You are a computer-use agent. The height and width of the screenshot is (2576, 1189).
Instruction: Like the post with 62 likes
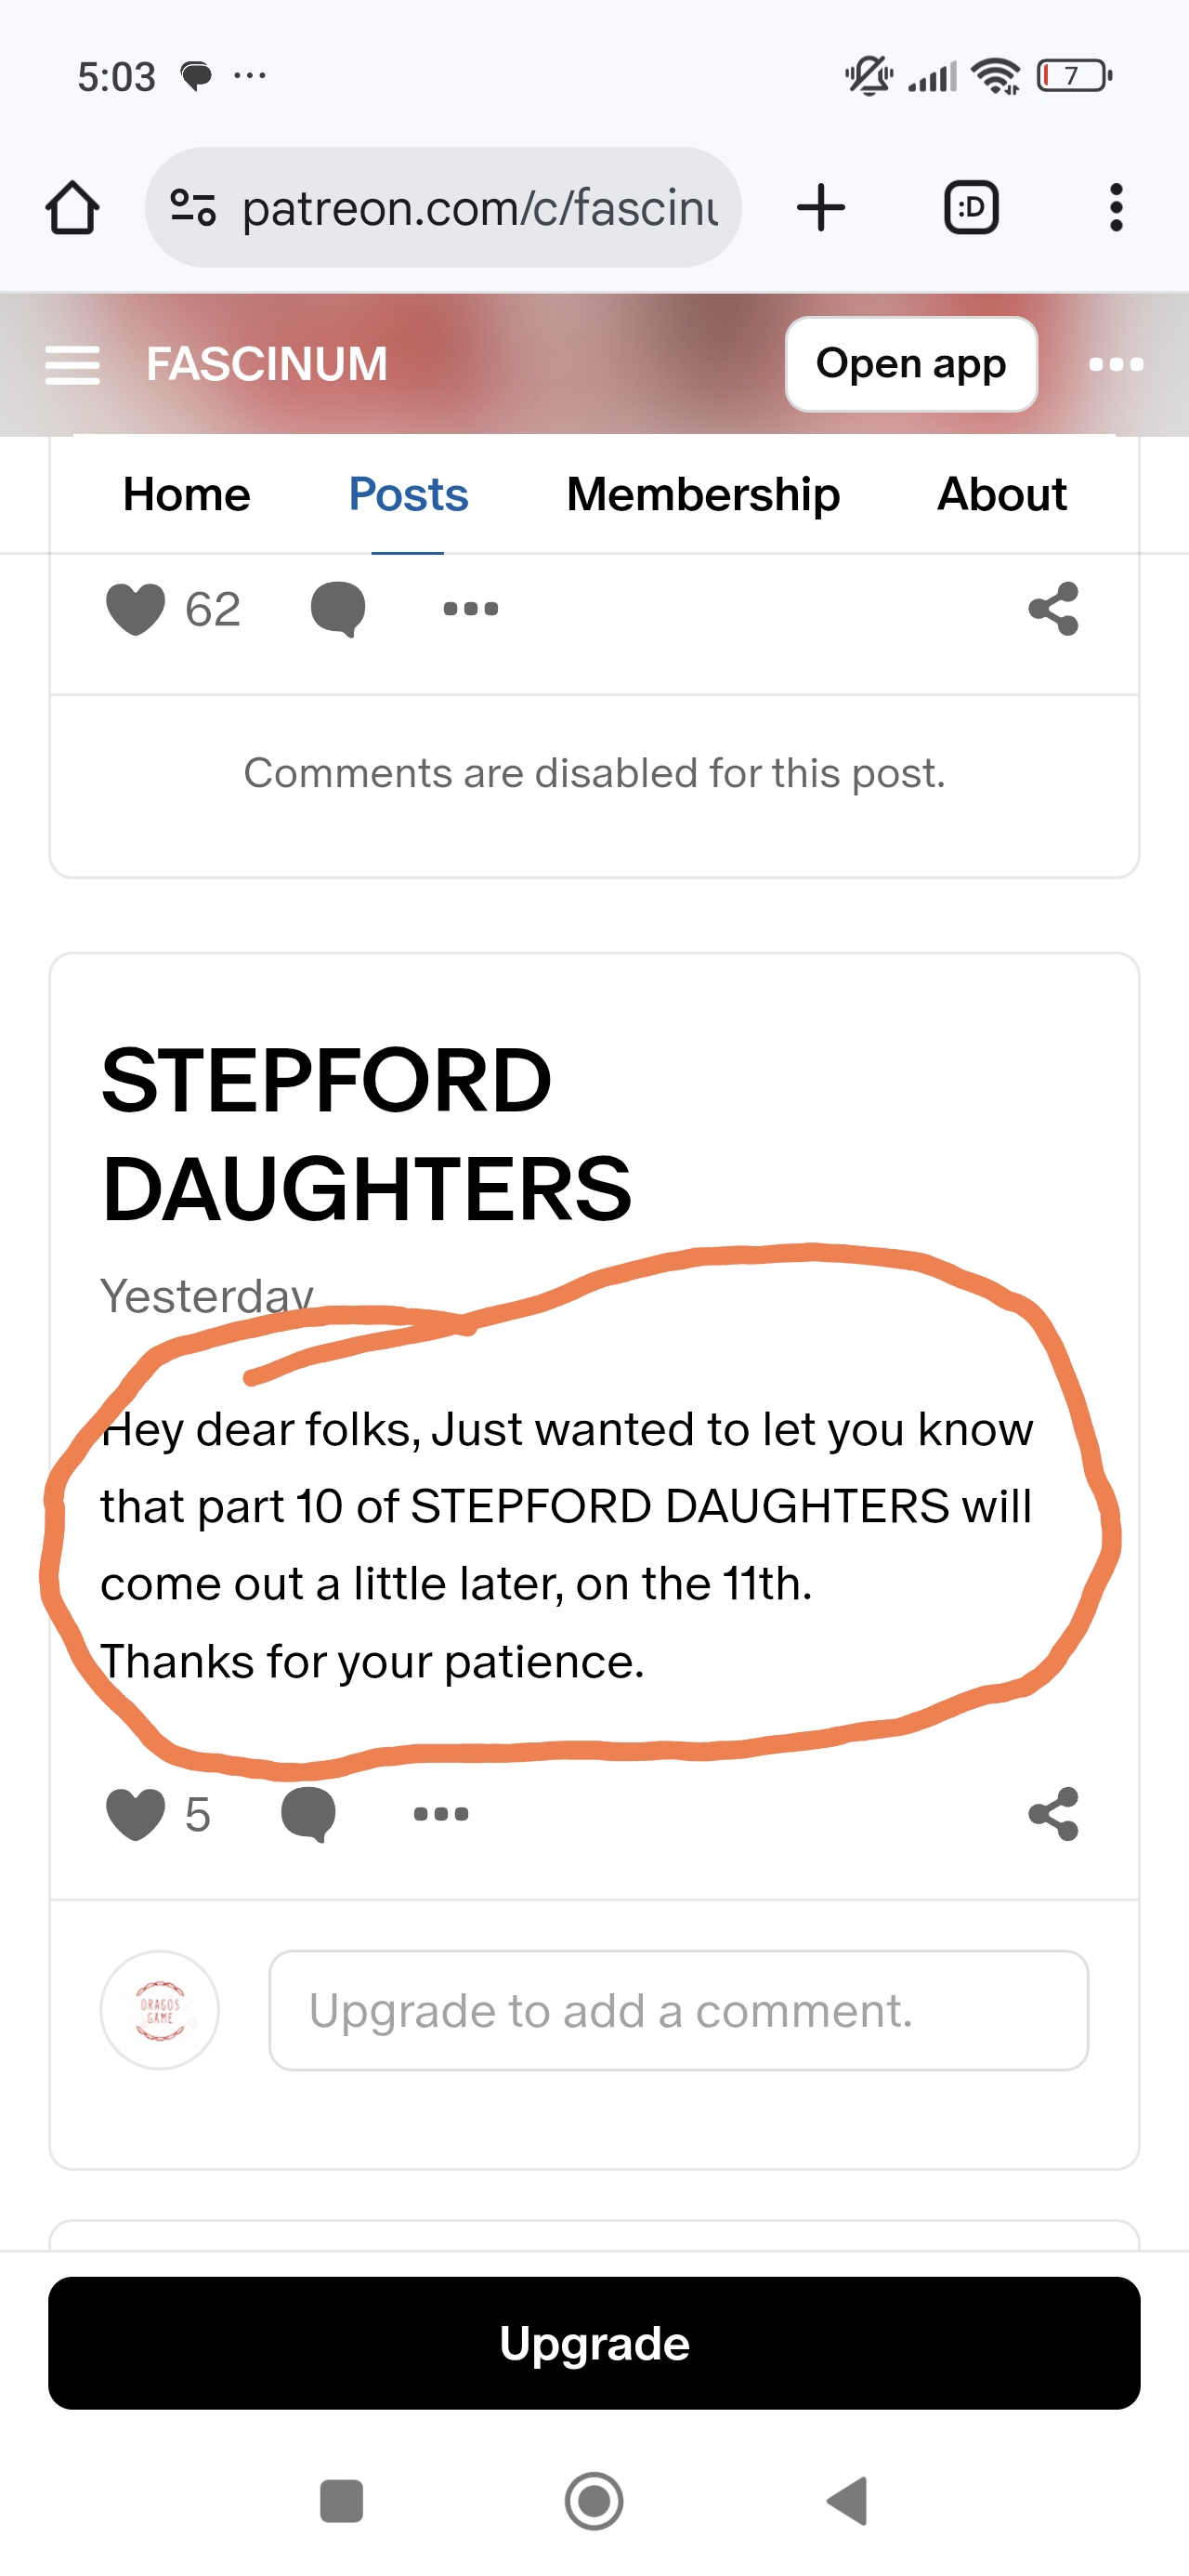(x=136, y=609)
